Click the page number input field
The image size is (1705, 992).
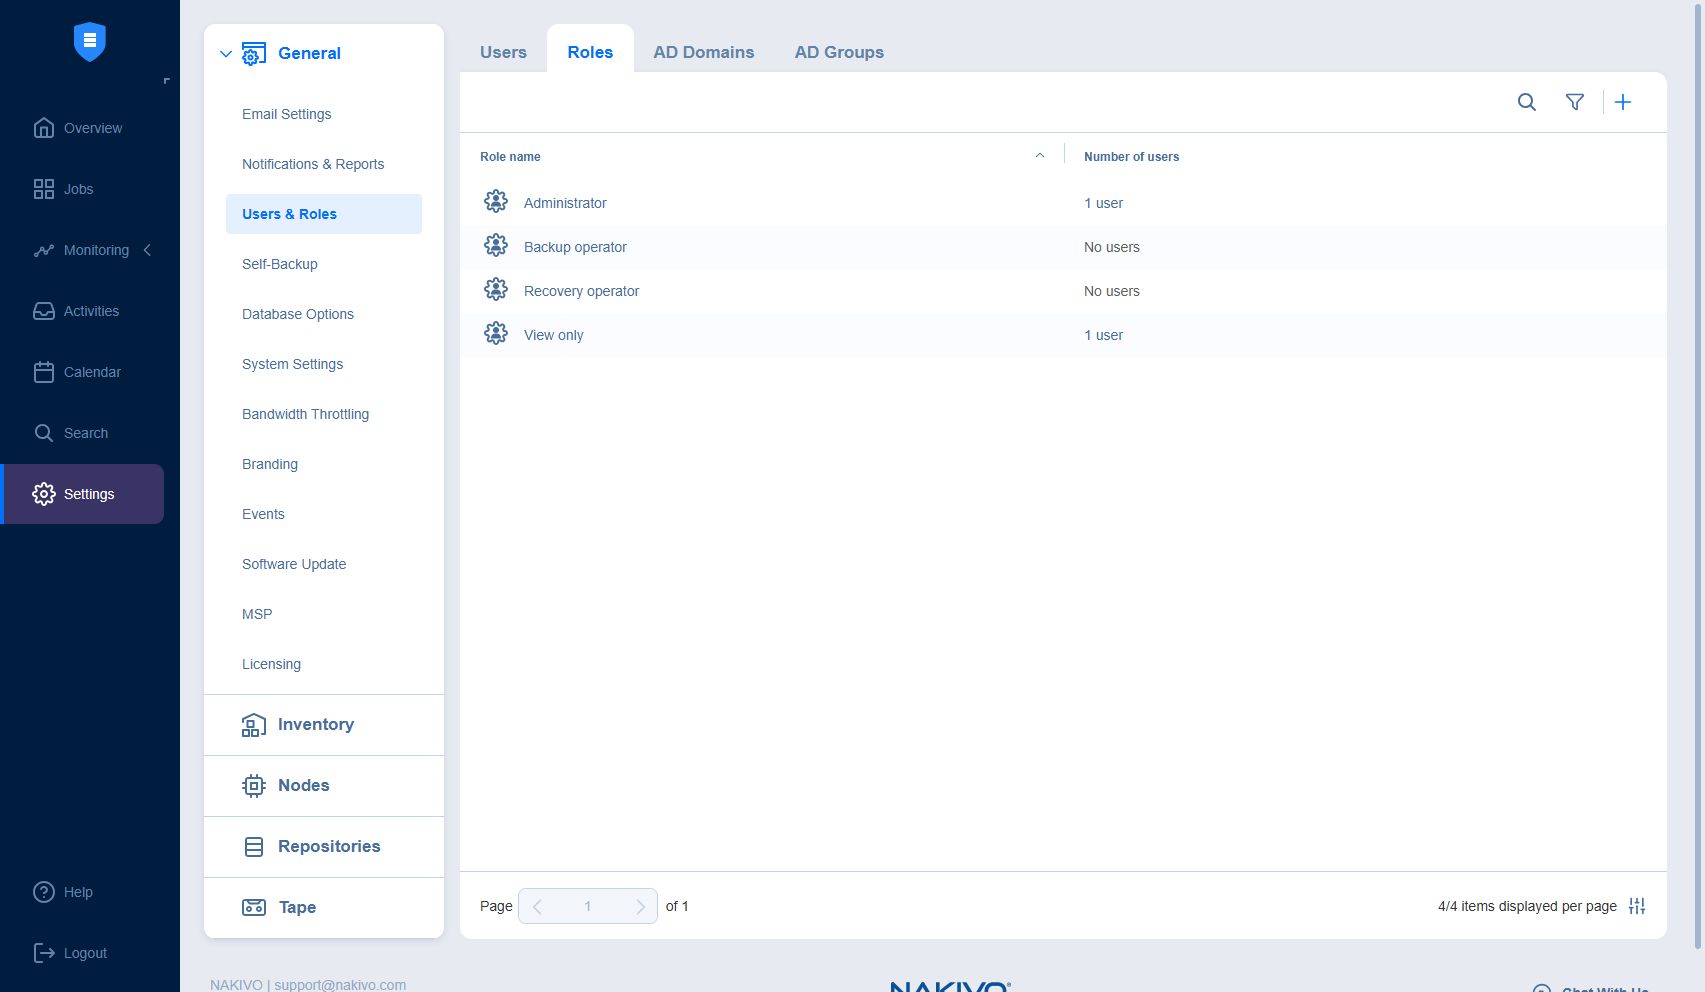point(588,905)
